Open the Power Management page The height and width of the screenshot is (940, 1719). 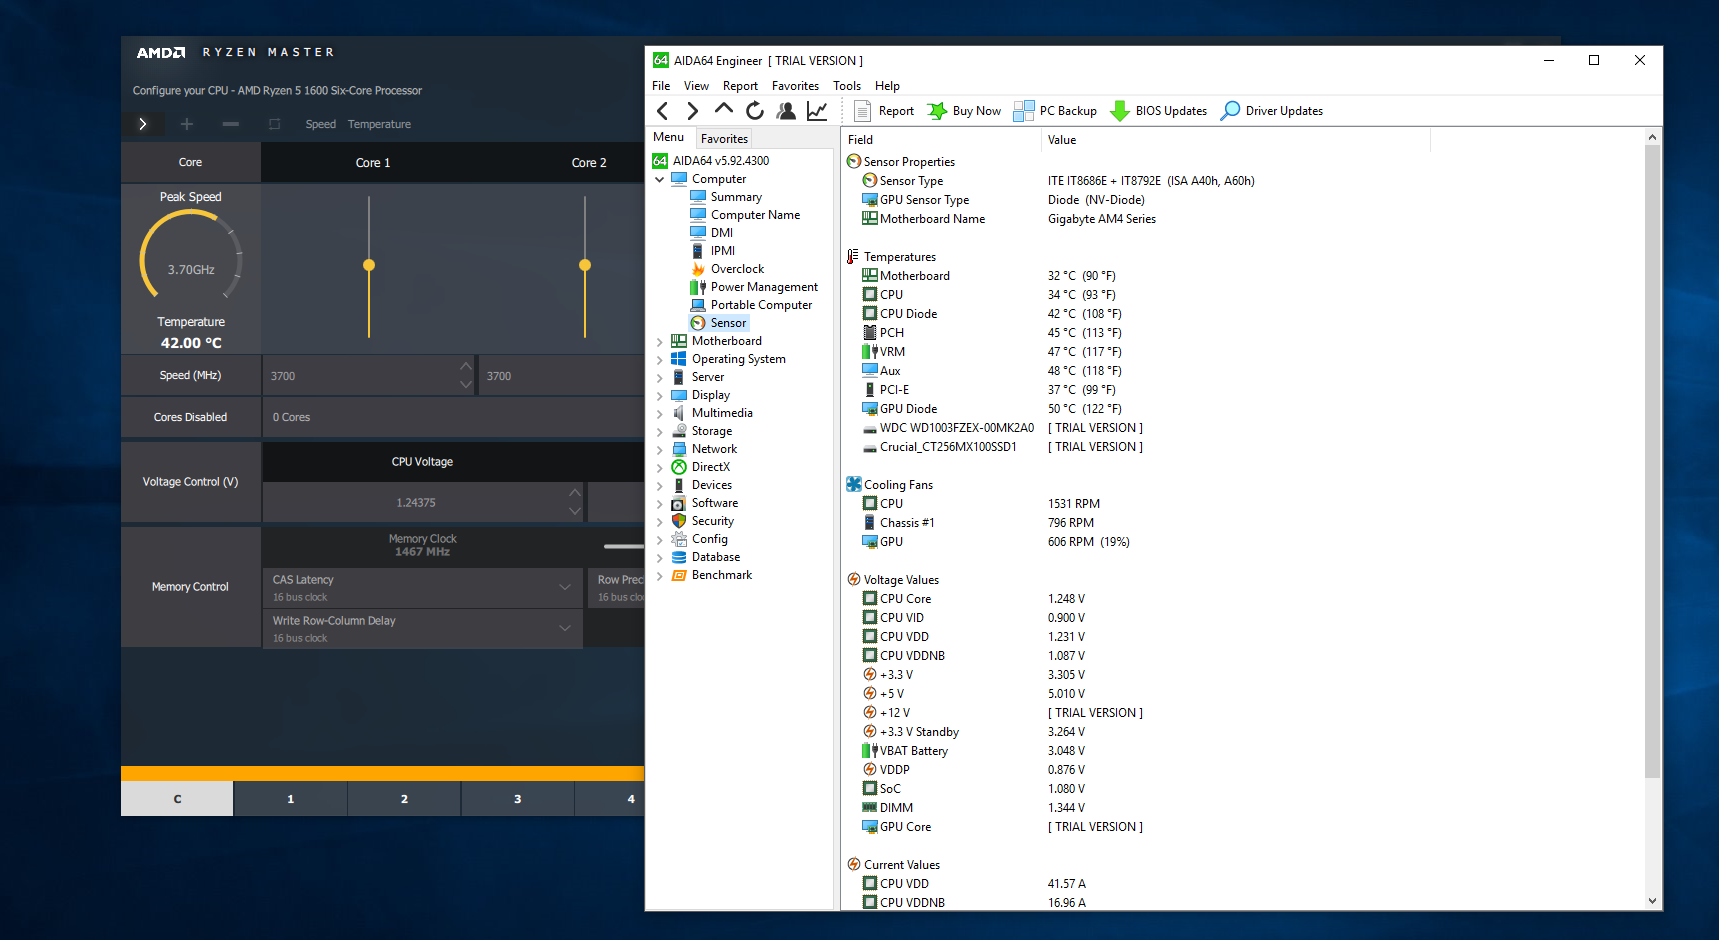click(x=764, y=287)
